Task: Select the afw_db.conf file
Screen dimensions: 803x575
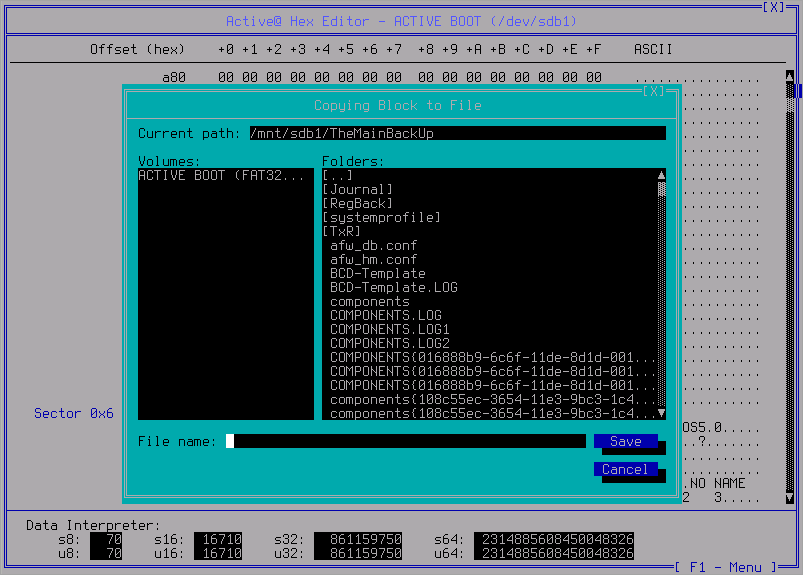Action: (373, 245)
